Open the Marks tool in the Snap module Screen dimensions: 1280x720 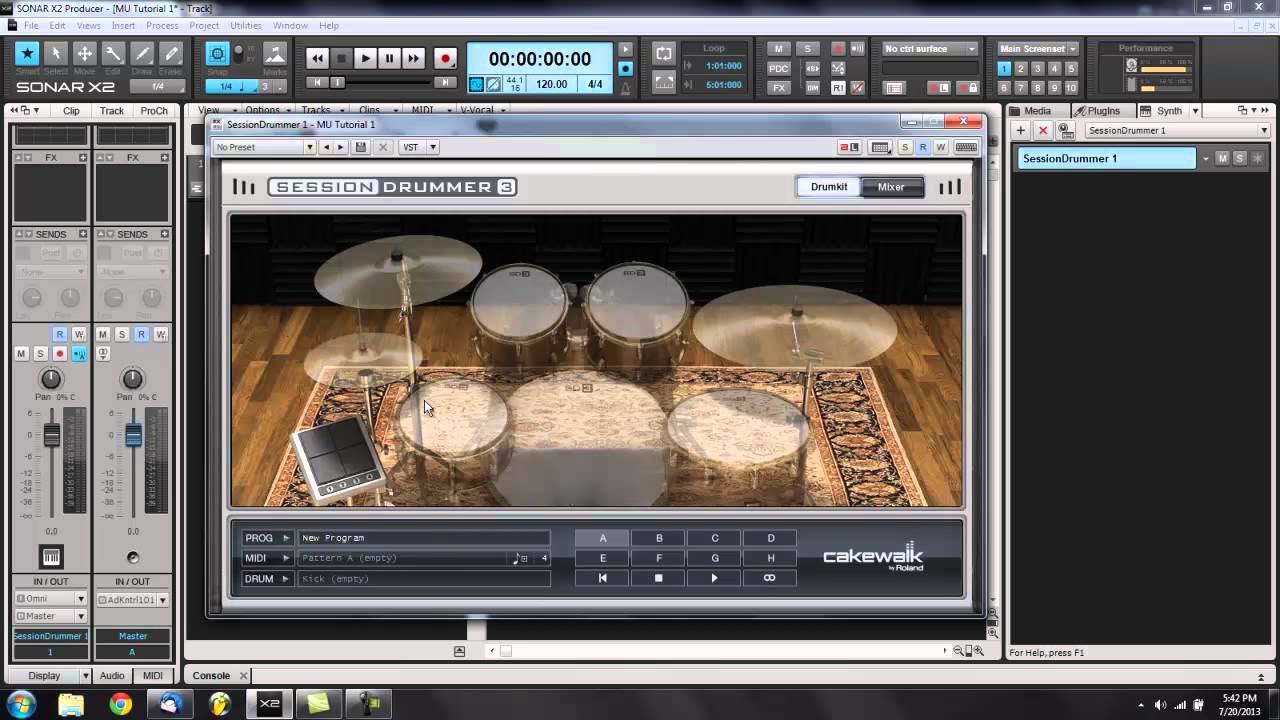click(x=275, y=54)
